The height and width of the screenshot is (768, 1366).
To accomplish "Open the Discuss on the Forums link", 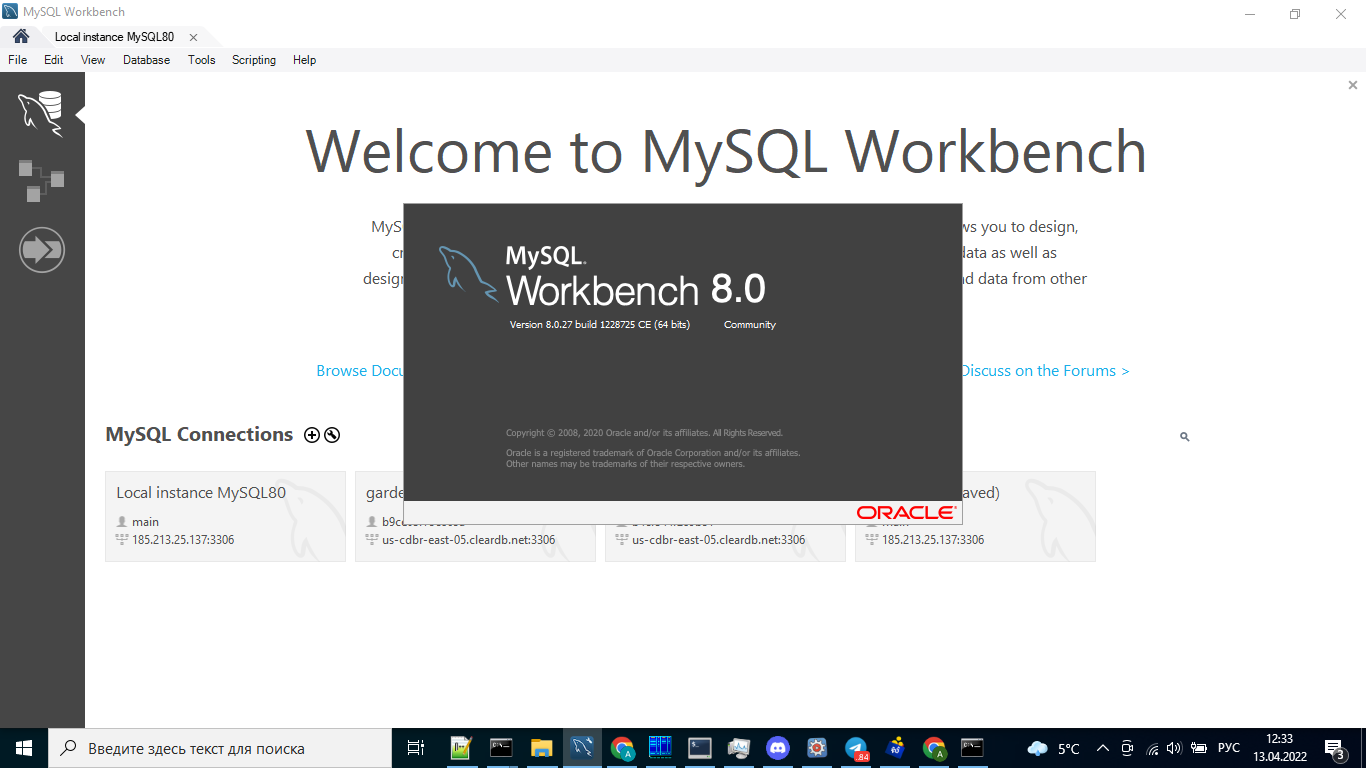I will (x=1046, y=371).
